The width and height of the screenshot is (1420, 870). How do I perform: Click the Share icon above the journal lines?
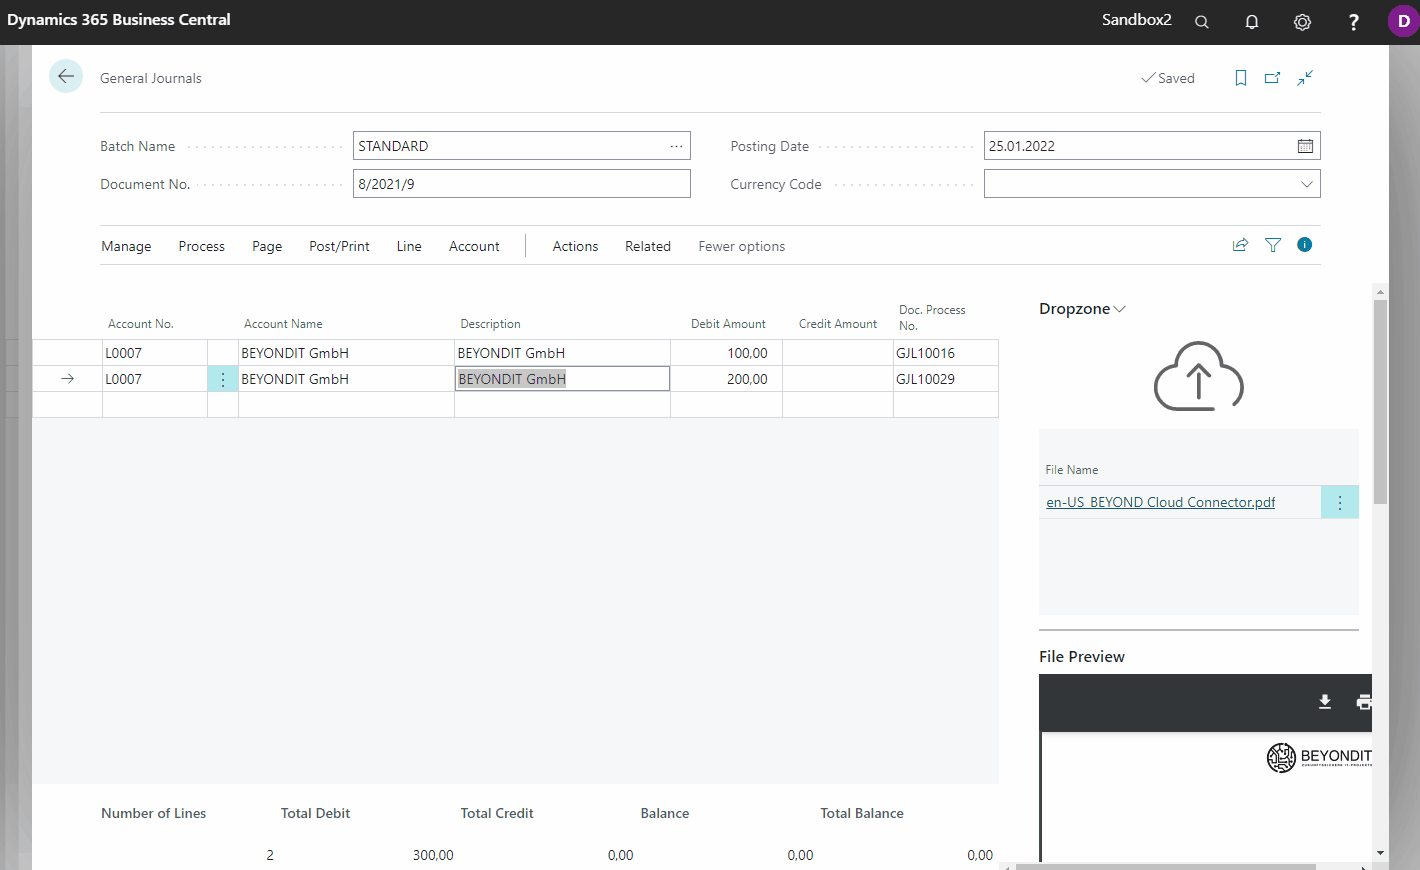pos(1240,244)
